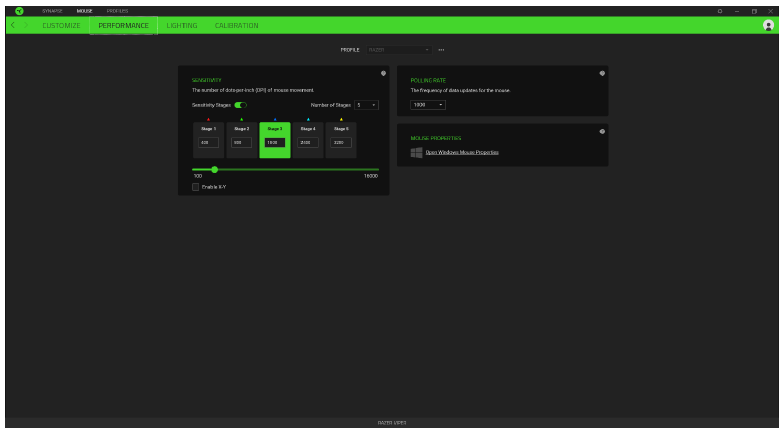
Task: Open Windows Mouse Properties link
Action: [x=462, y=152]
